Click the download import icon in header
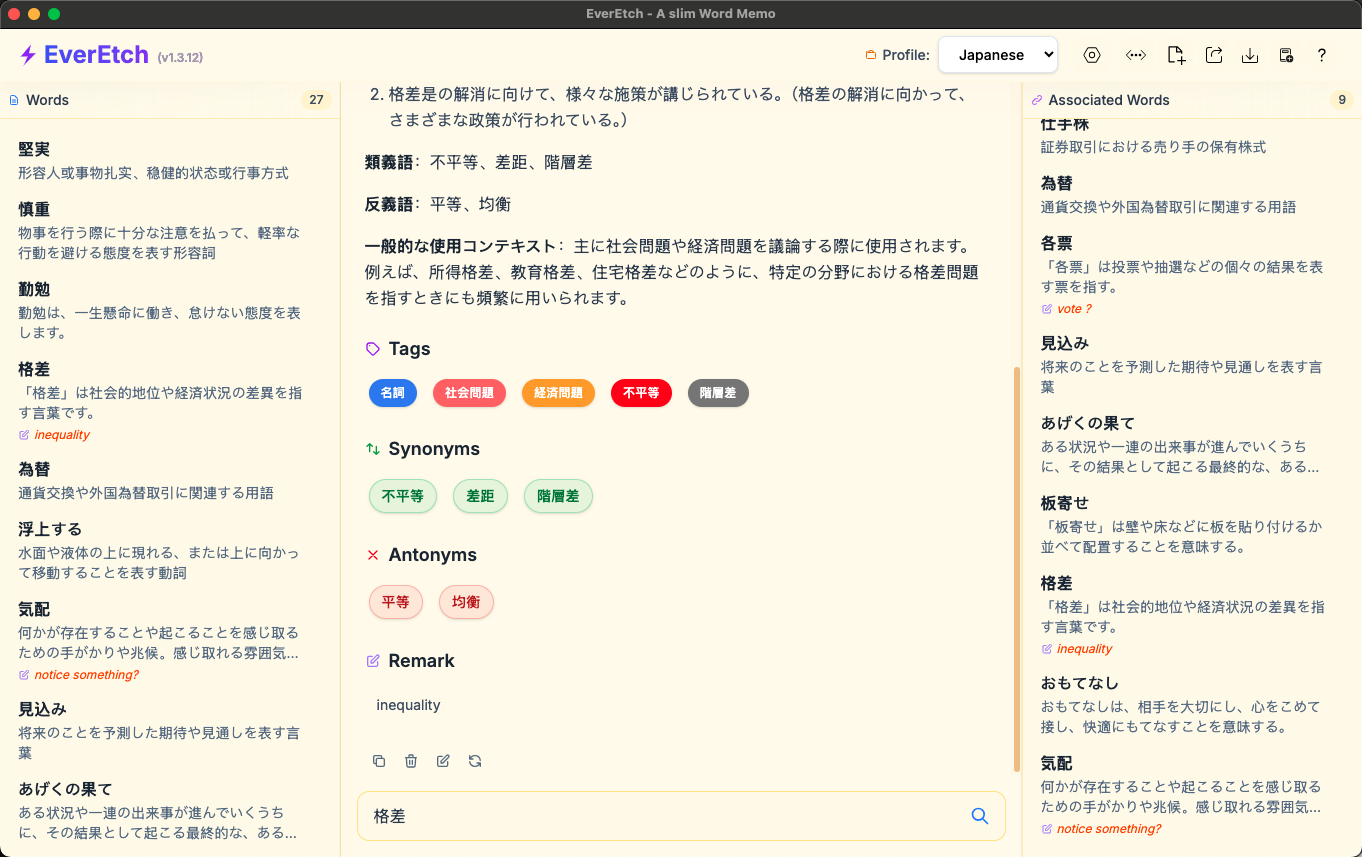 [1250, 55]
